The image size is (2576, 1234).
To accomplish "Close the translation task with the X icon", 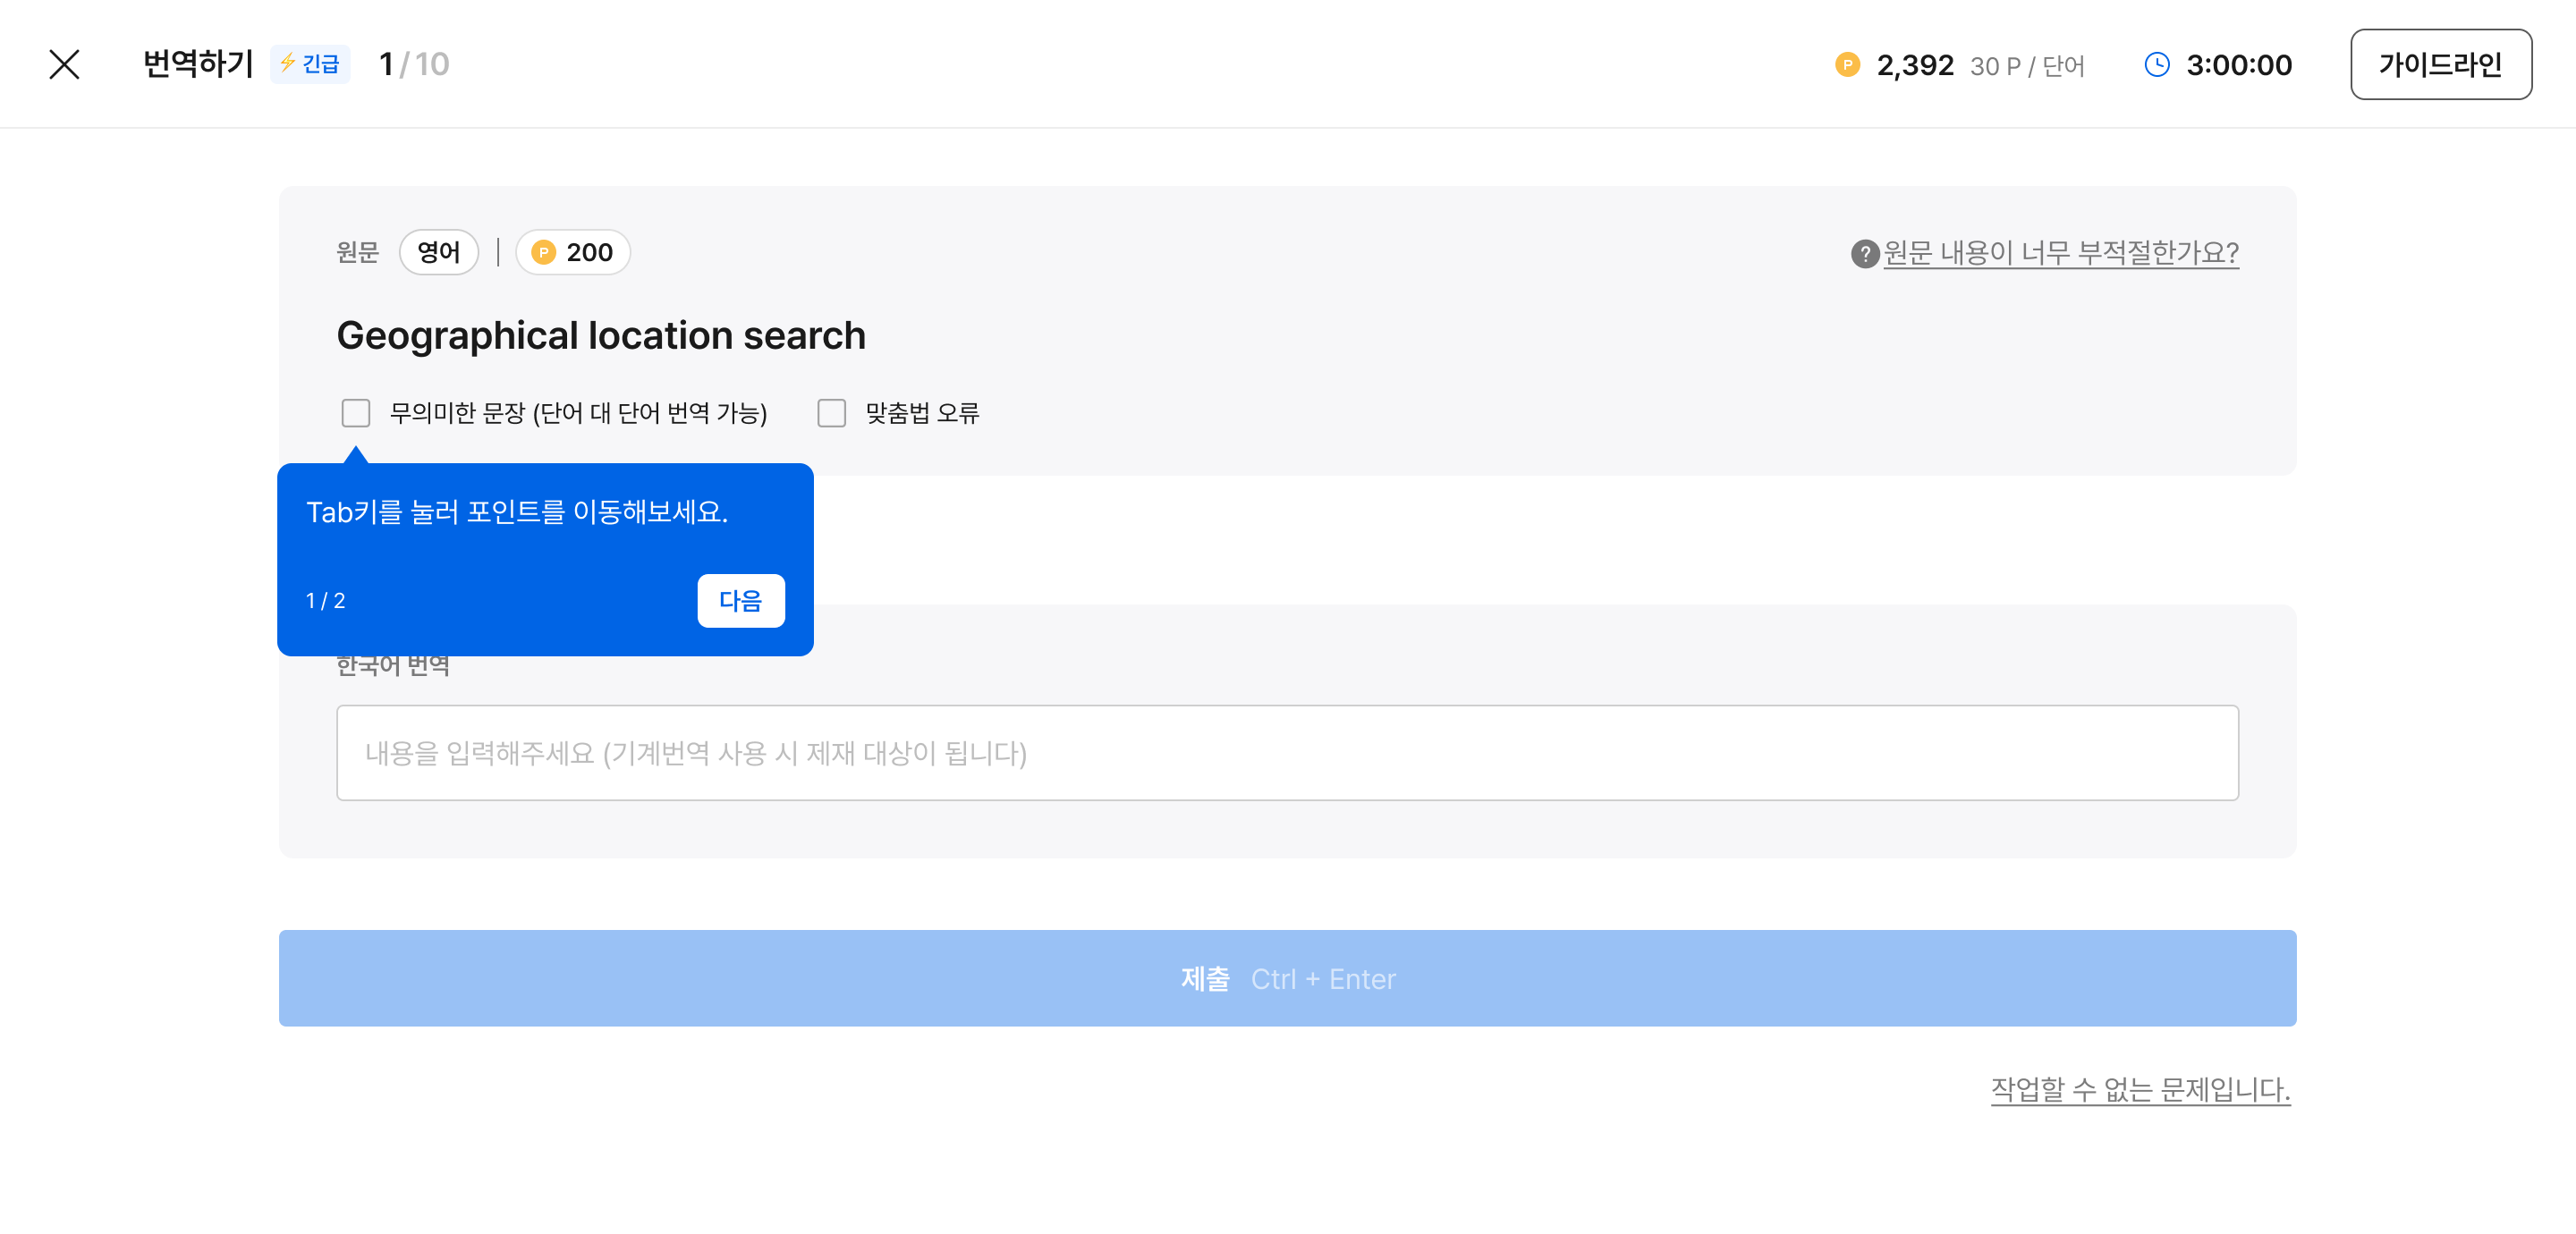I will tap(64, 64).
